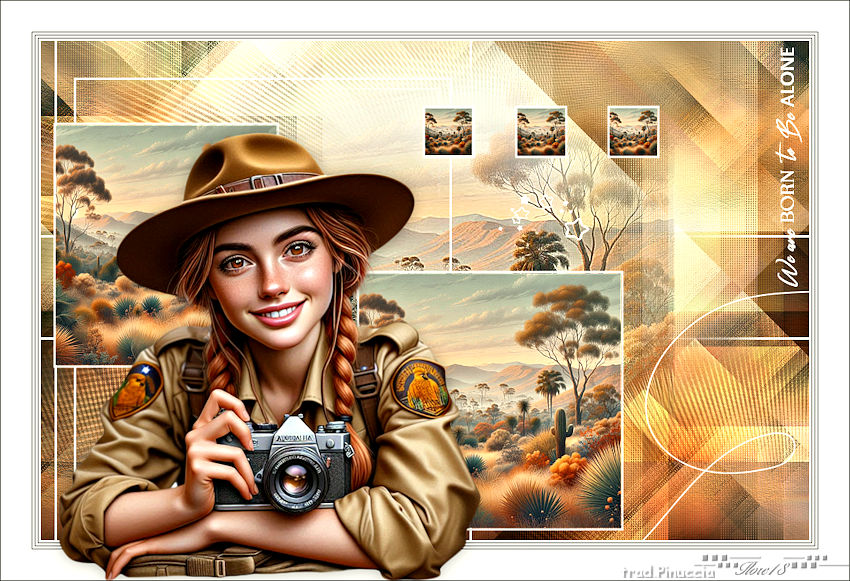This screenshot has width=850, height=581.
Task: Click the left small landscape thumbnail
Action: tap(448, 131)
